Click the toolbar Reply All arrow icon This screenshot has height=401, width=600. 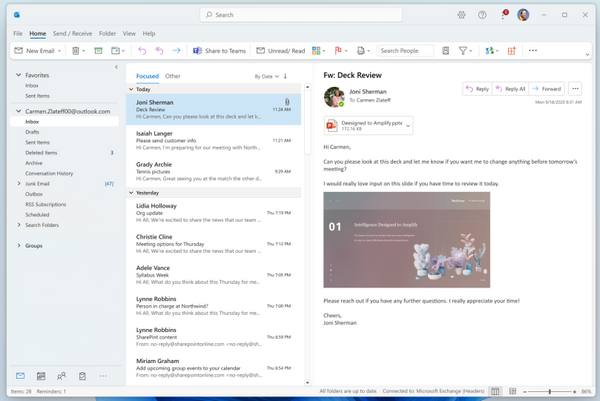(x=159, y=51)
